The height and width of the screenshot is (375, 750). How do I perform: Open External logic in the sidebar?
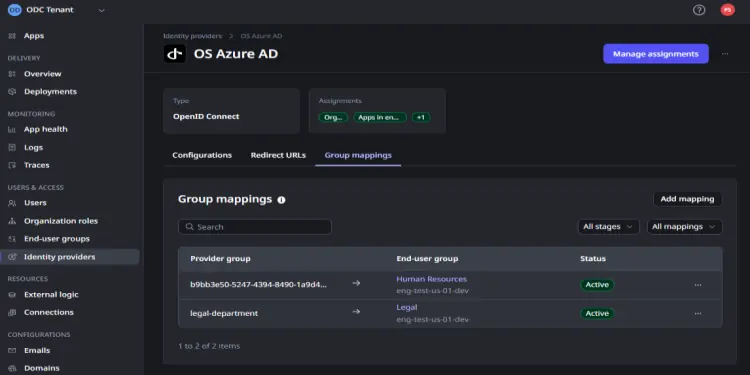coord(51,295)
